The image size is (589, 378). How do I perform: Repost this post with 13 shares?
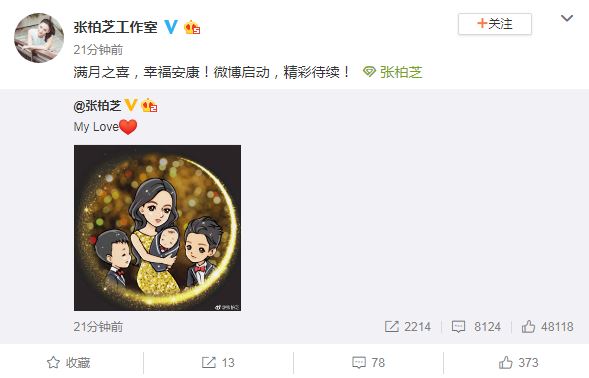(218, 363)
